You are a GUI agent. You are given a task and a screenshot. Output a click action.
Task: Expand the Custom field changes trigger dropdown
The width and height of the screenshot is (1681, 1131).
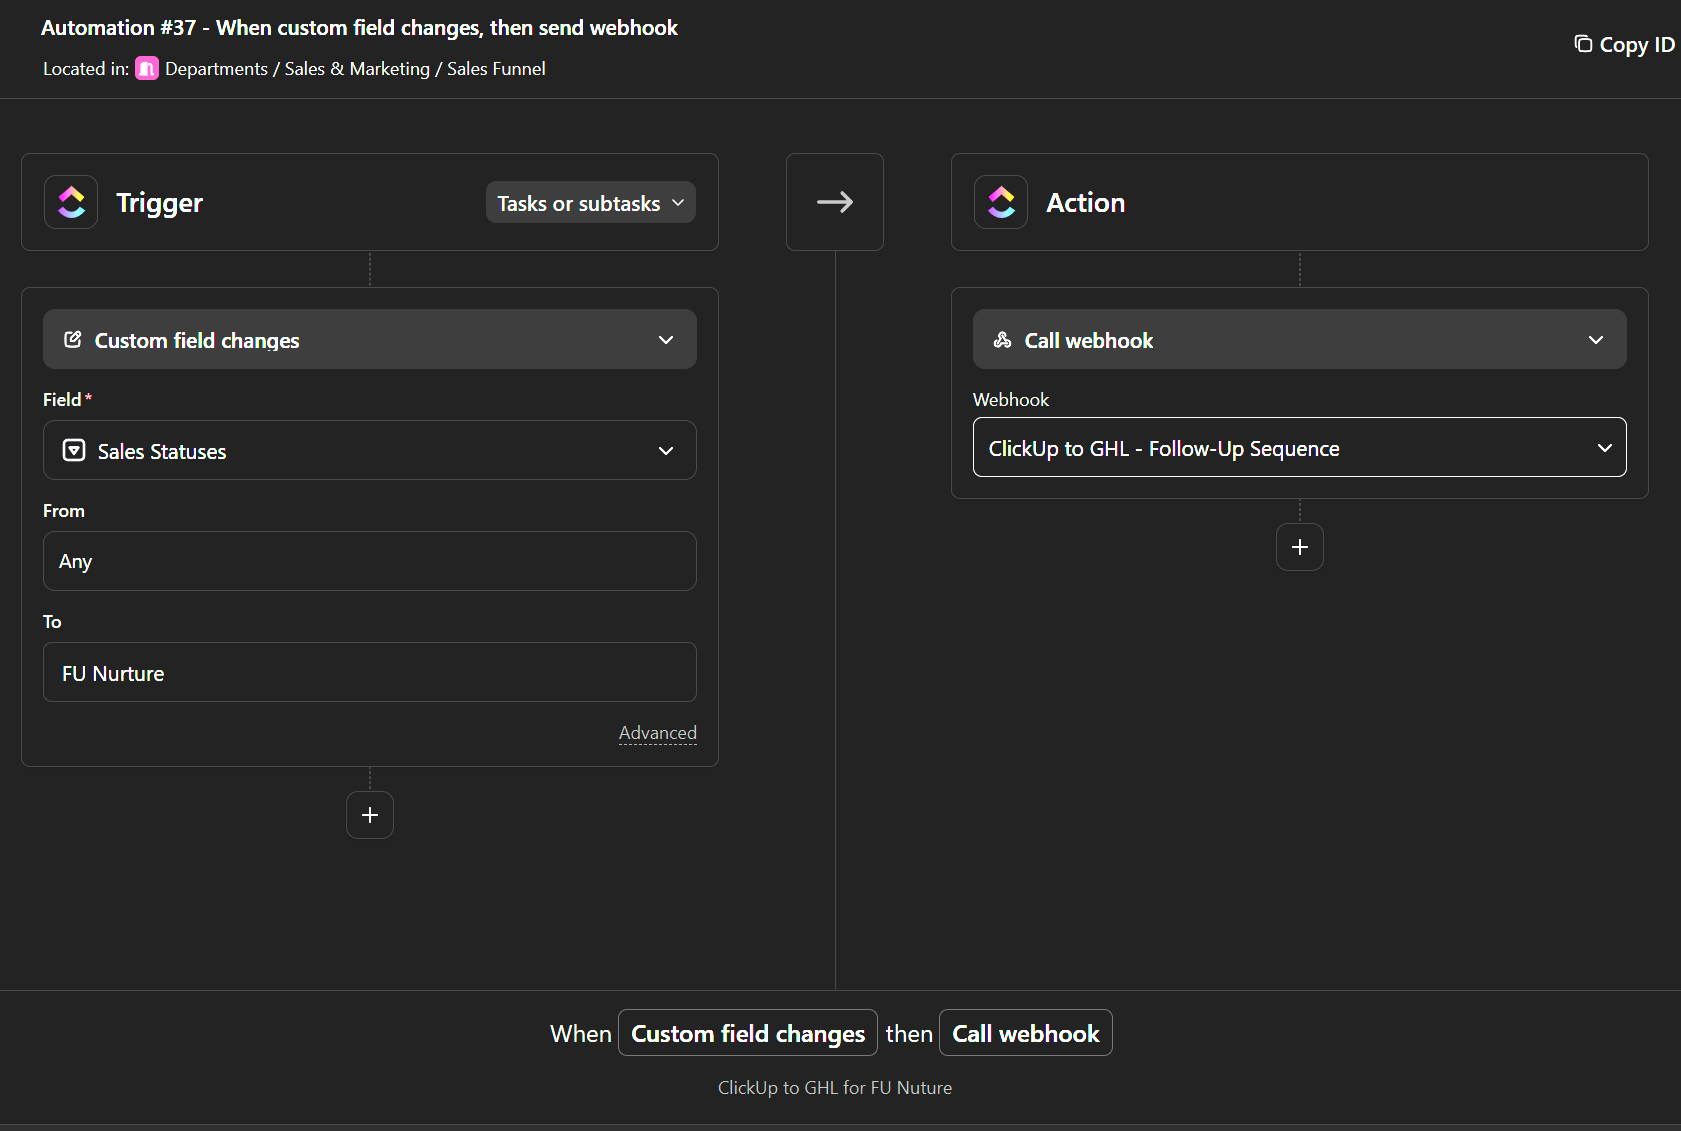click(370, 340)
